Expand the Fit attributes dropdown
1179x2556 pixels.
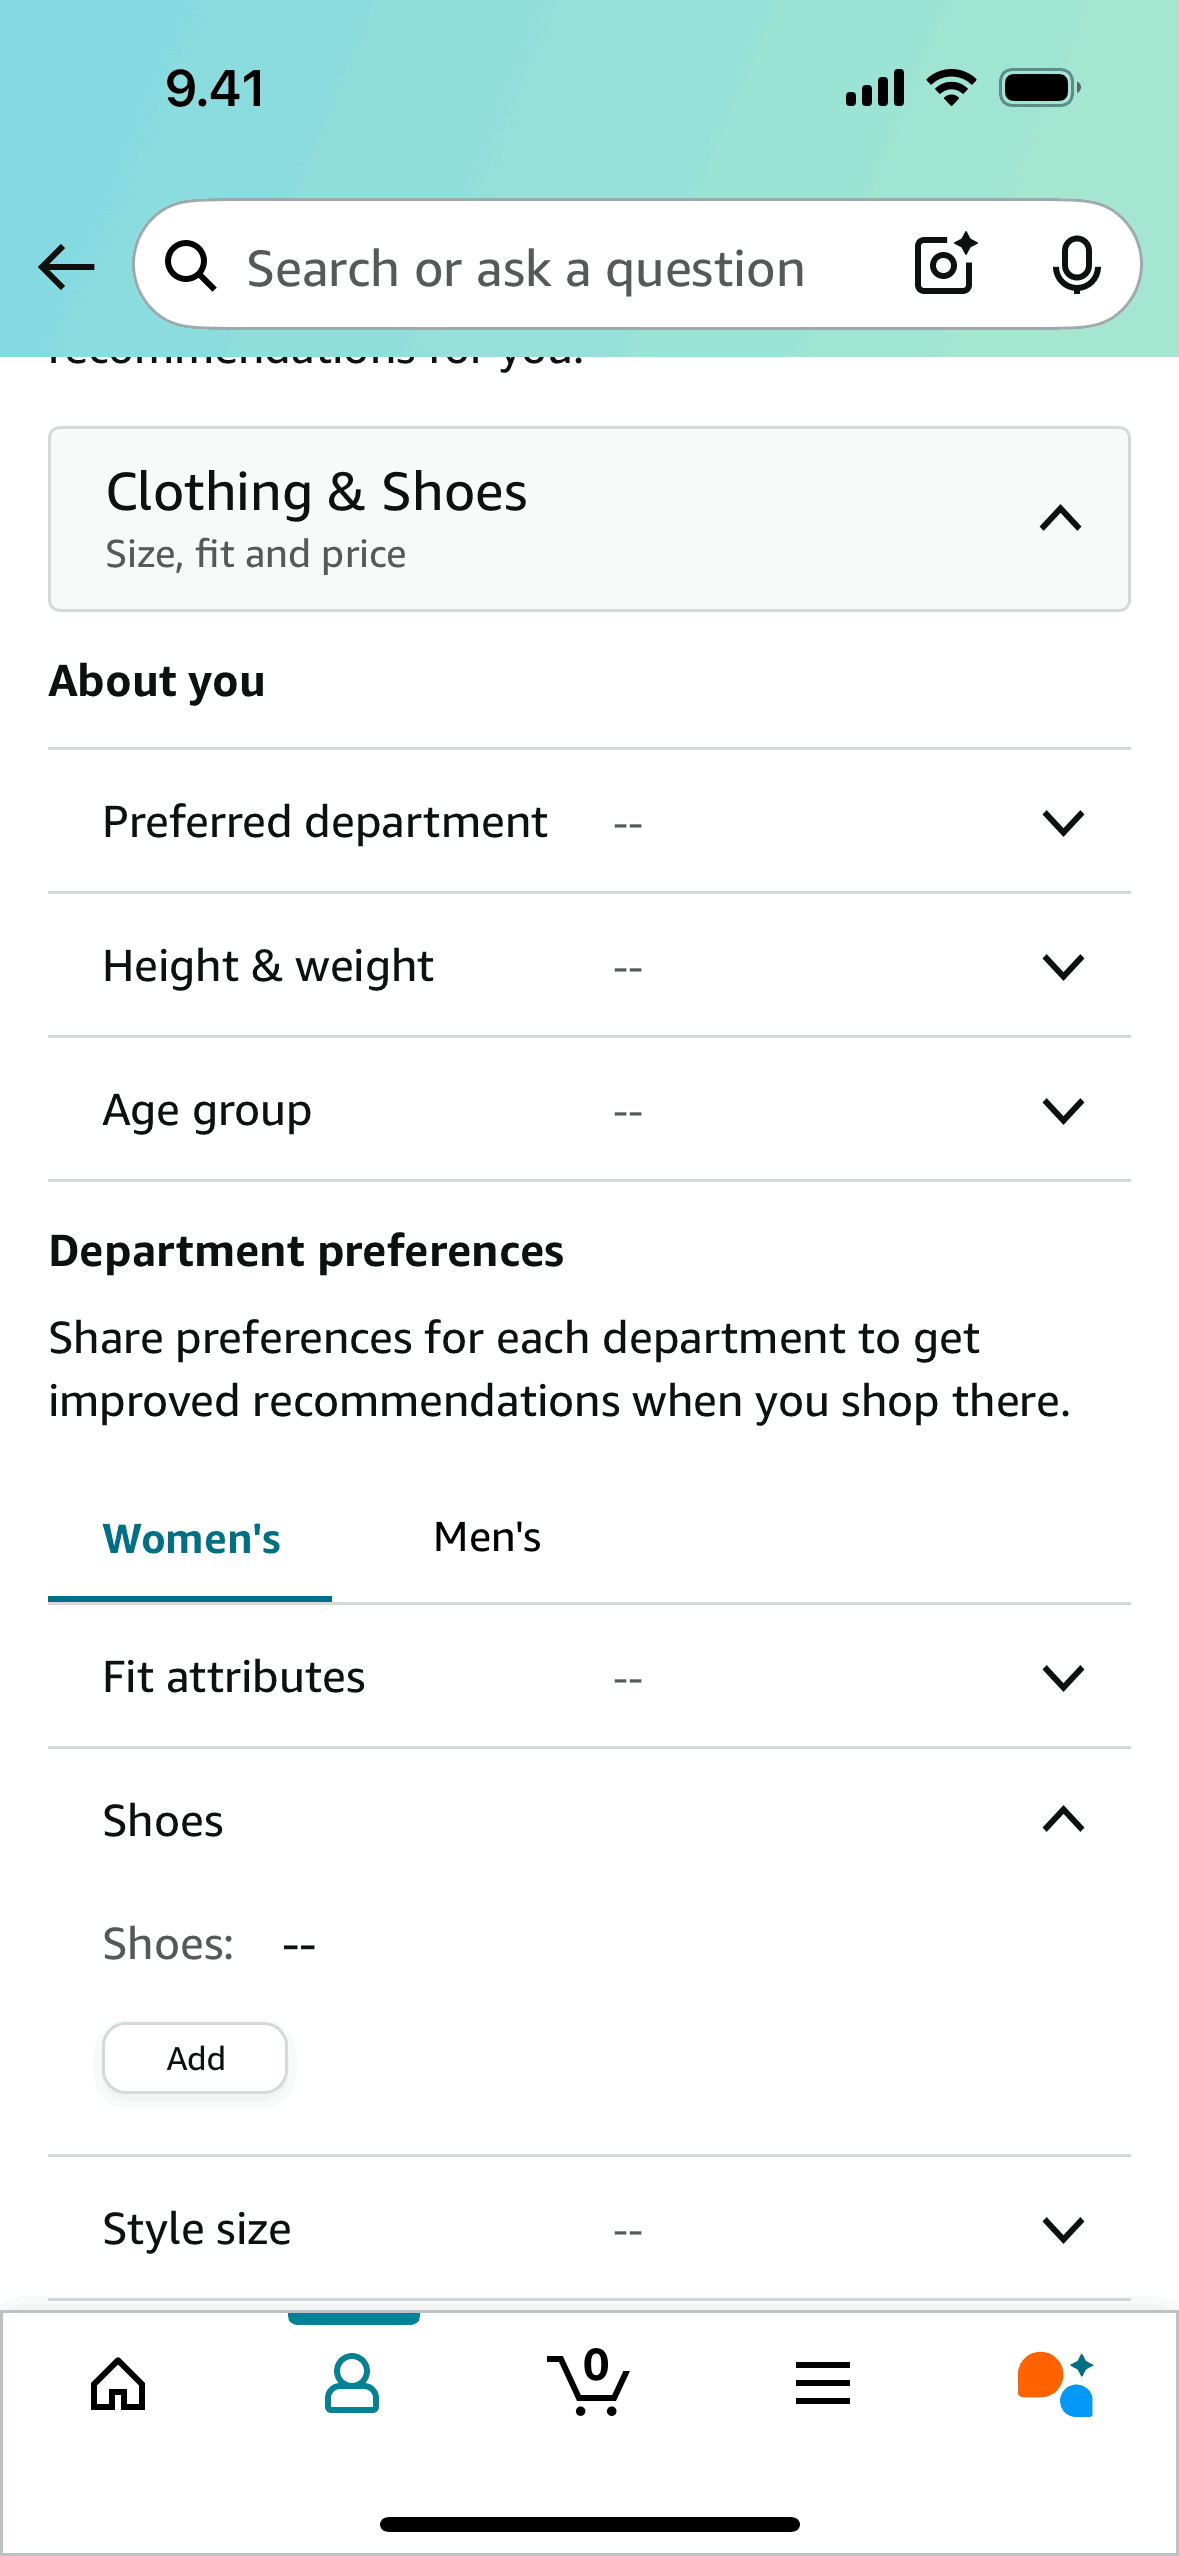(x=1062, y=1677)
